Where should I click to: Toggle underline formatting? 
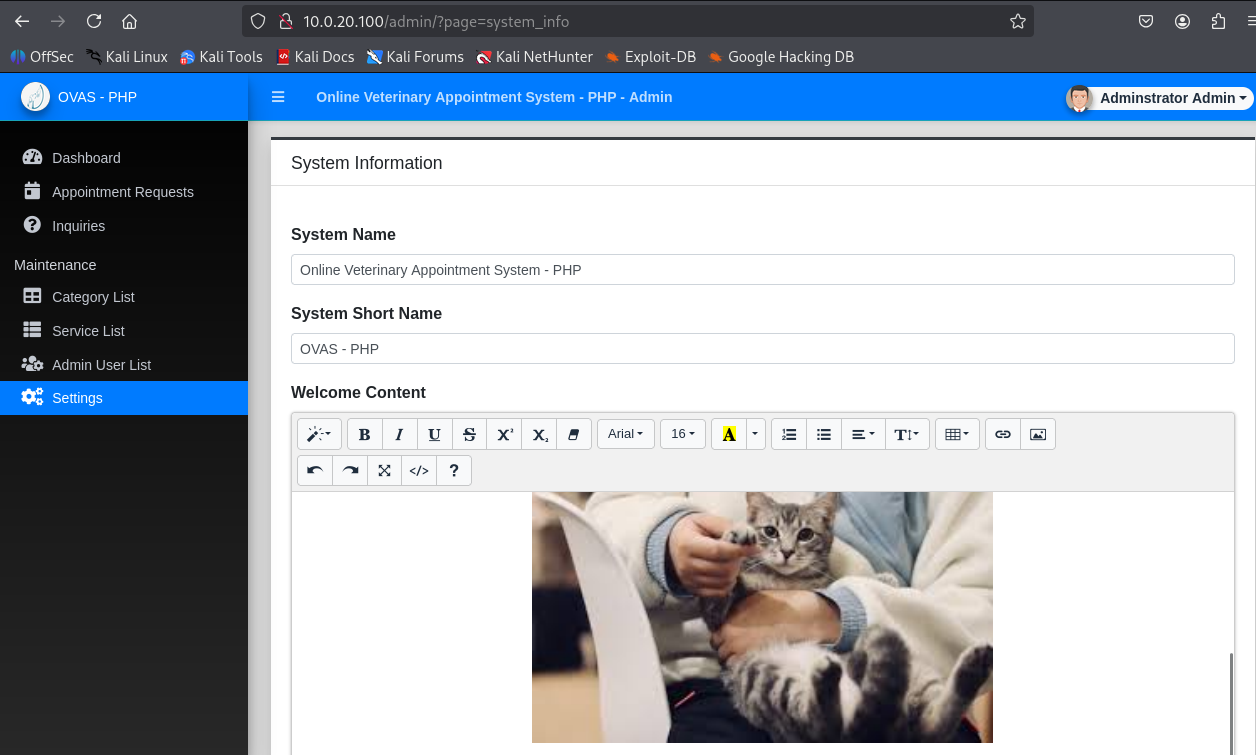(x=434, y=434)
